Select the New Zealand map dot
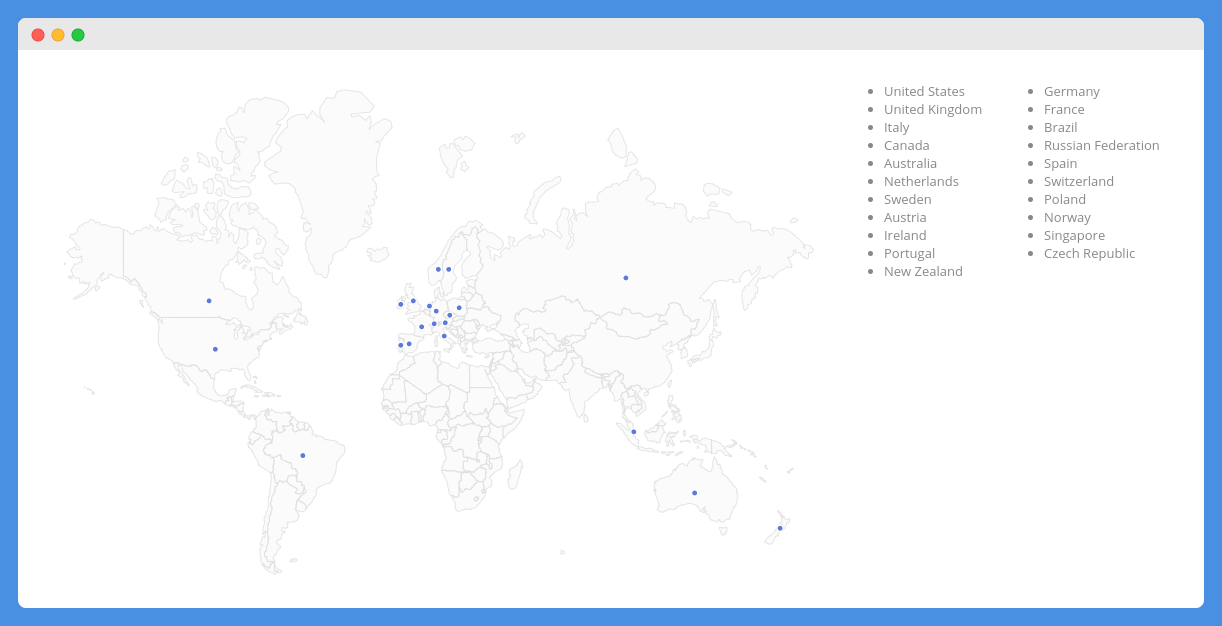The image size is (1222, 626). (780, 528)
